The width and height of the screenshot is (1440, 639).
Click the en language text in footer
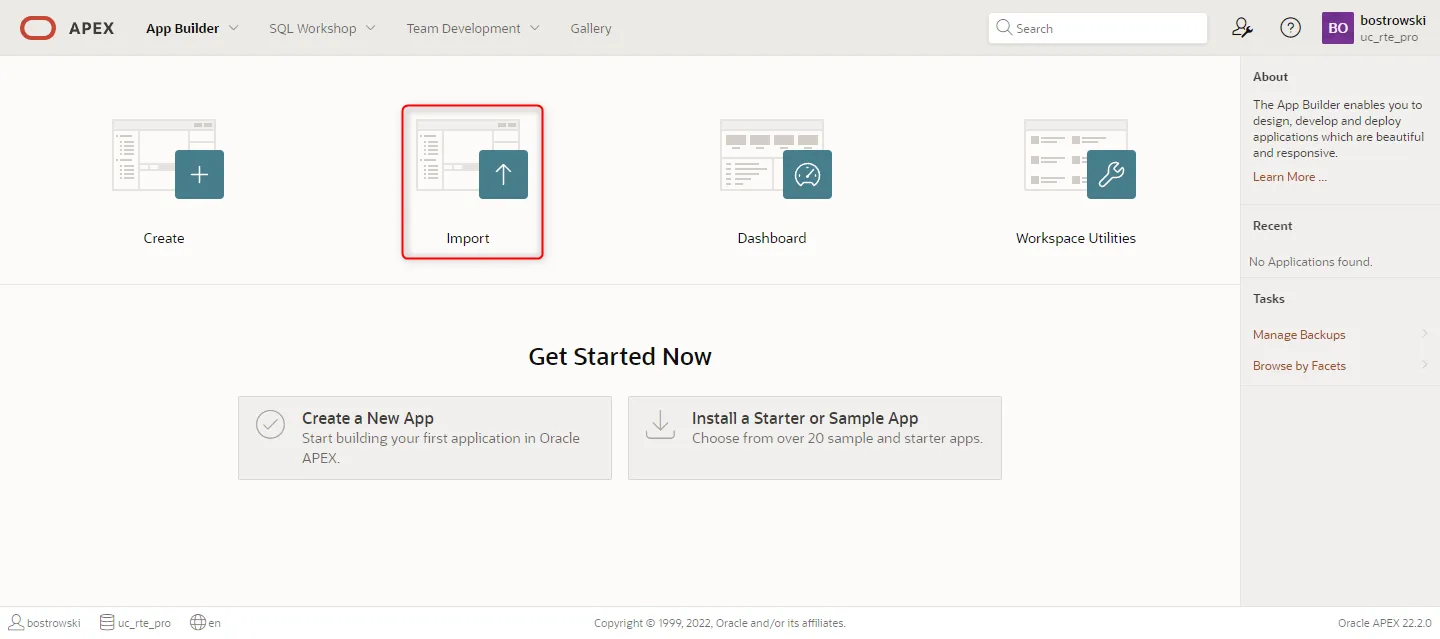coord(215,623)
